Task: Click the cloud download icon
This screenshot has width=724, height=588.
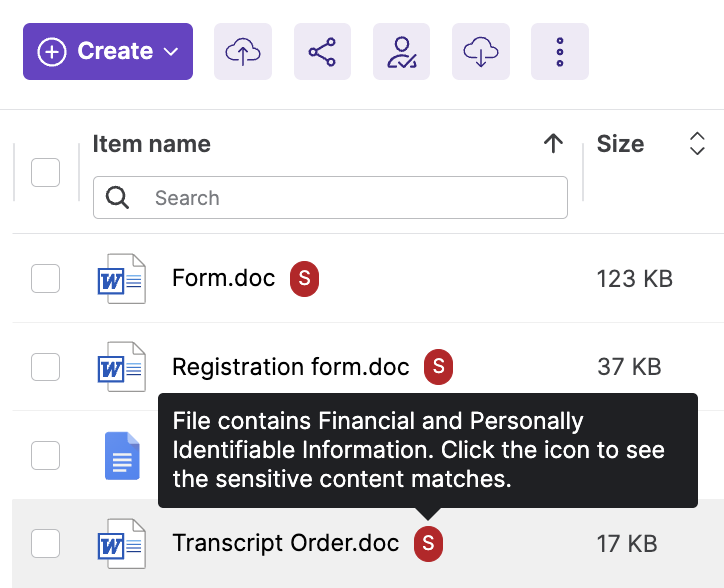Action: pos(481,51)
